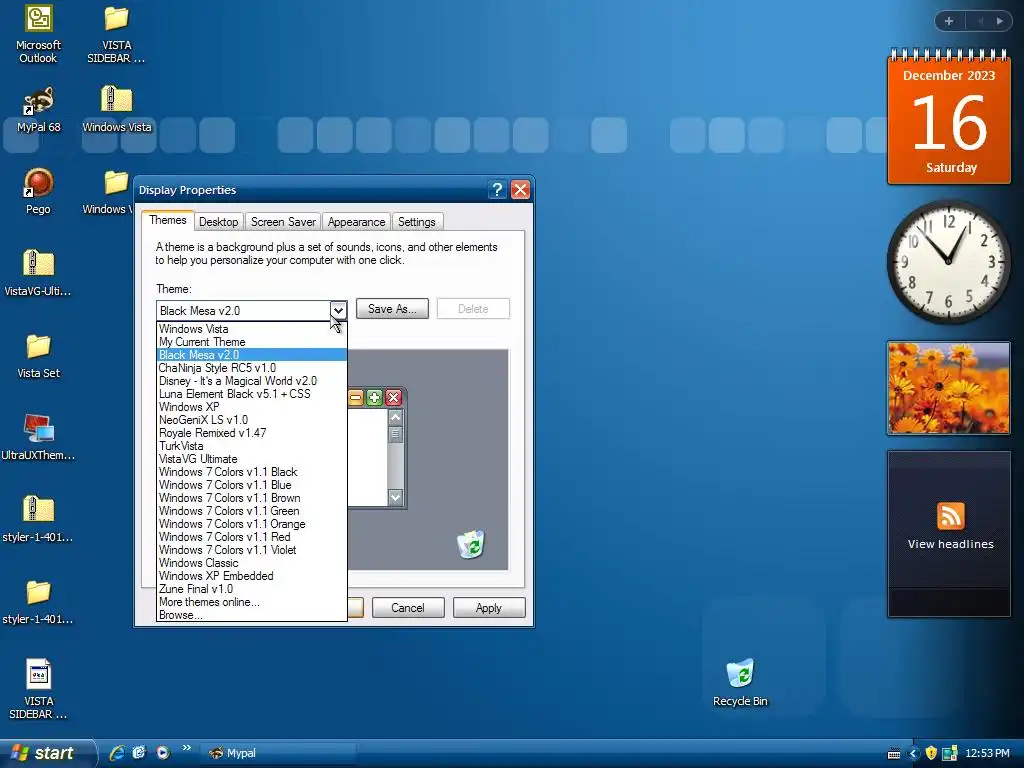This screenshot has height=768, width=1024.
Task: Click the flower slideshow gadget picture
Action: pos(948,388)
